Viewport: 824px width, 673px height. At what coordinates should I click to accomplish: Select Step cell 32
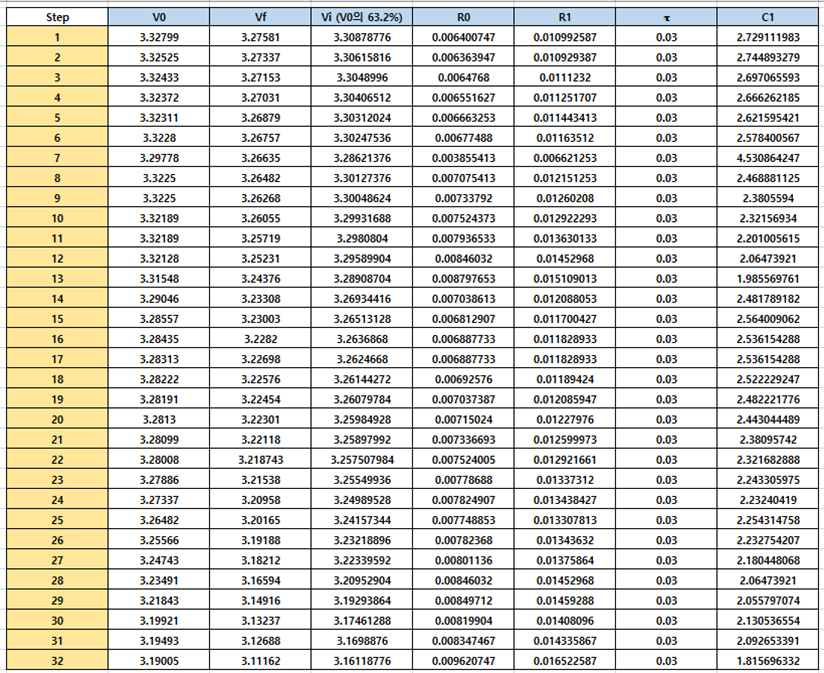coord(57,661)
